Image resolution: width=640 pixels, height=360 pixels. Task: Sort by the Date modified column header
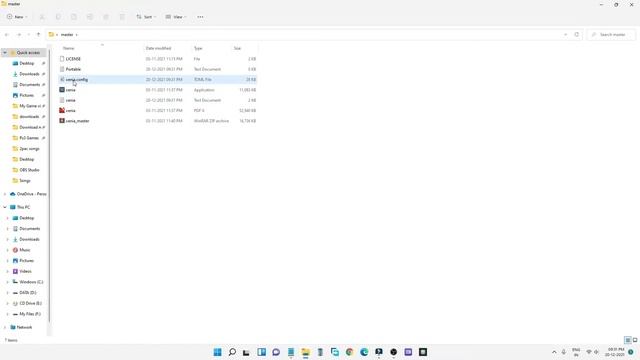point(158,48)
